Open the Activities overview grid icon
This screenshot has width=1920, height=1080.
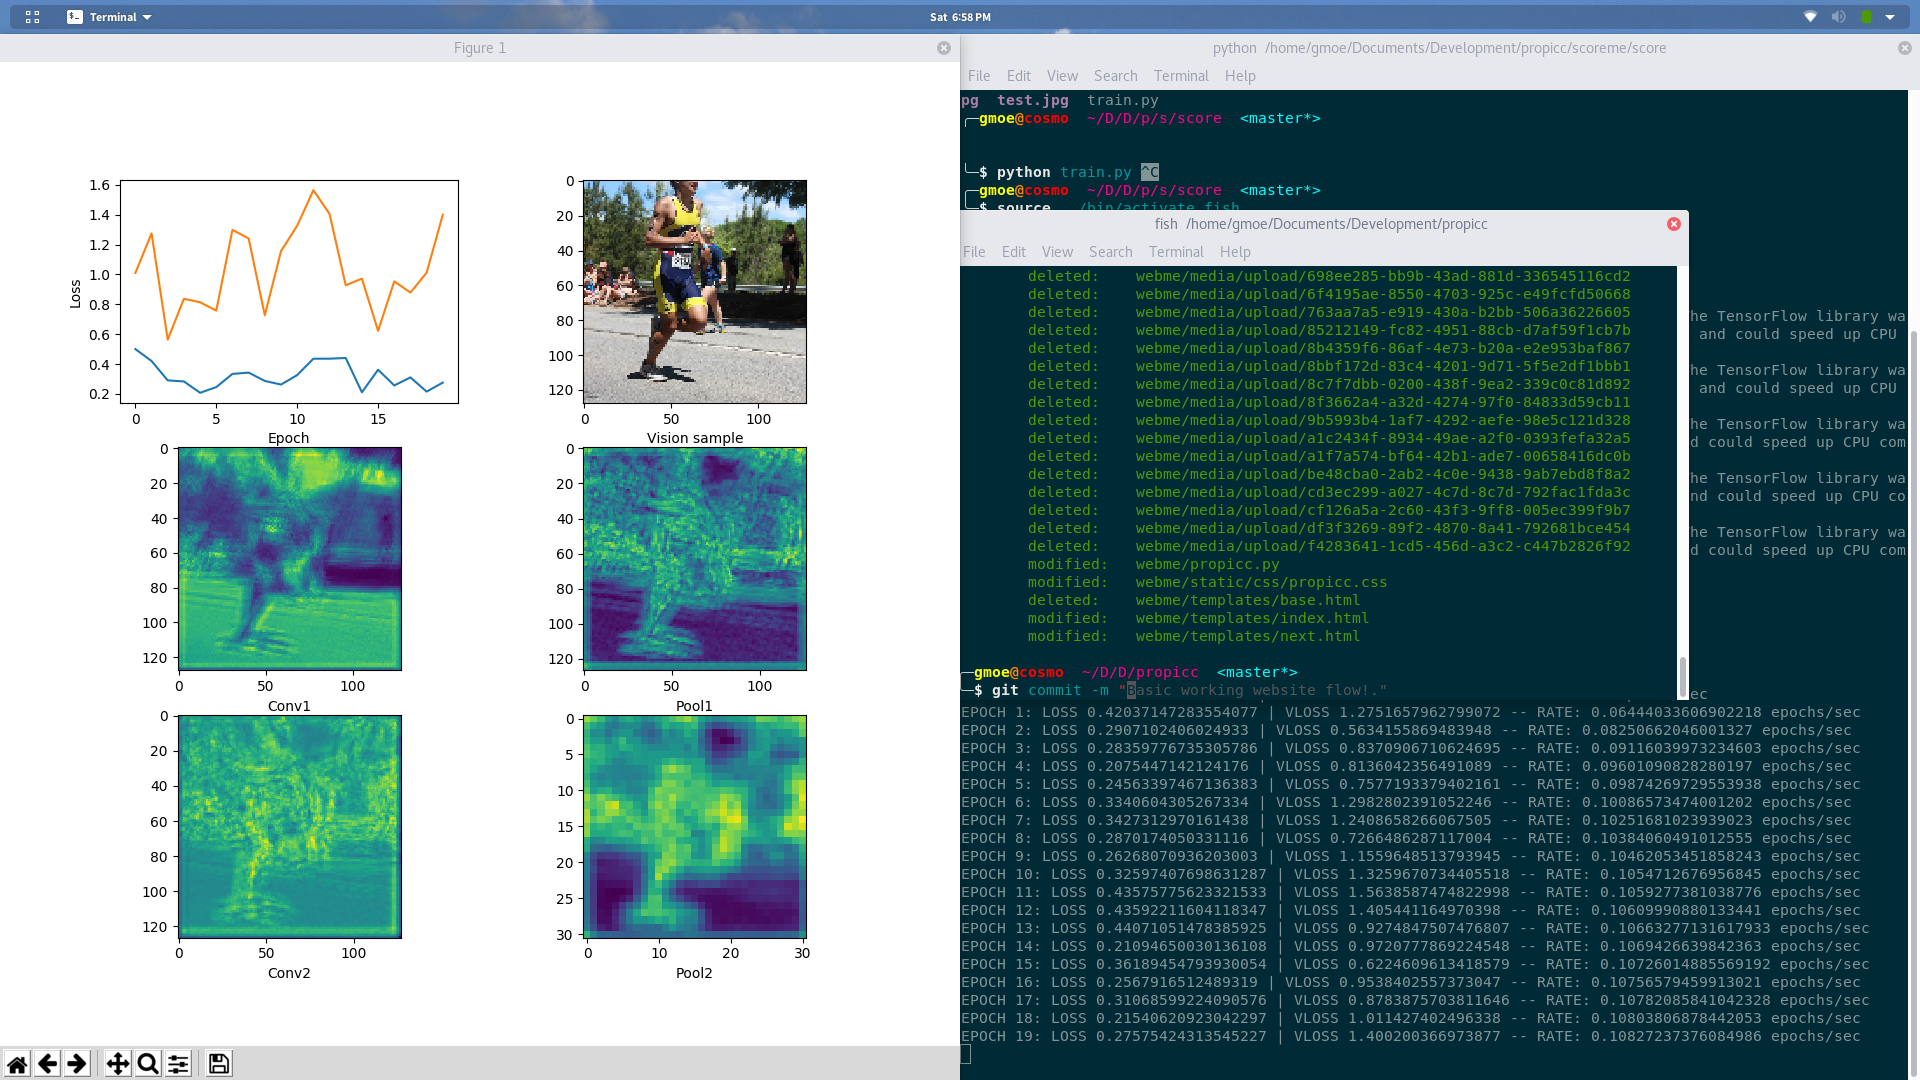pyautogui.click(x=32, y=17)
